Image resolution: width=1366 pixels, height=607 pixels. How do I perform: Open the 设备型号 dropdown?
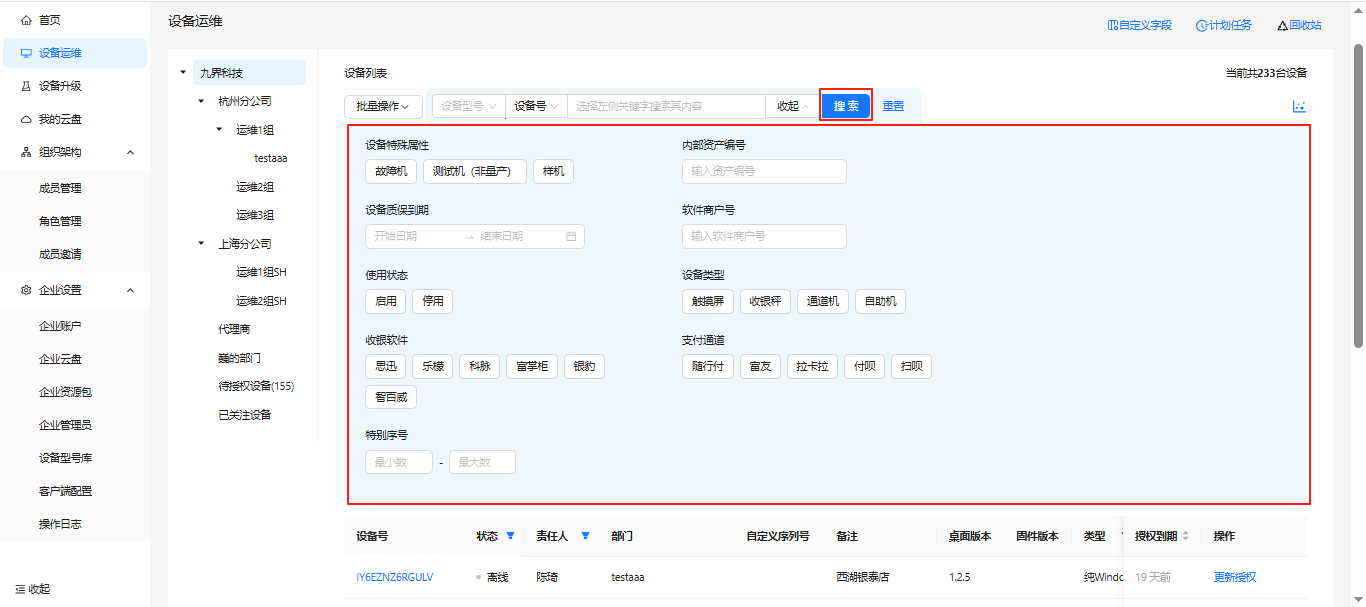469,106
